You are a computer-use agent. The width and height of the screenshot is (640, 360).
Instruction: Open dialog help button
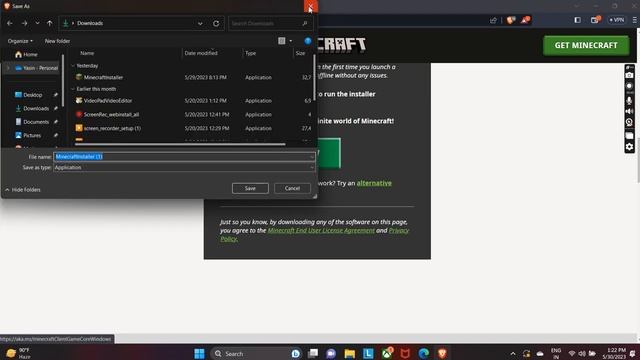coord(308,41)
